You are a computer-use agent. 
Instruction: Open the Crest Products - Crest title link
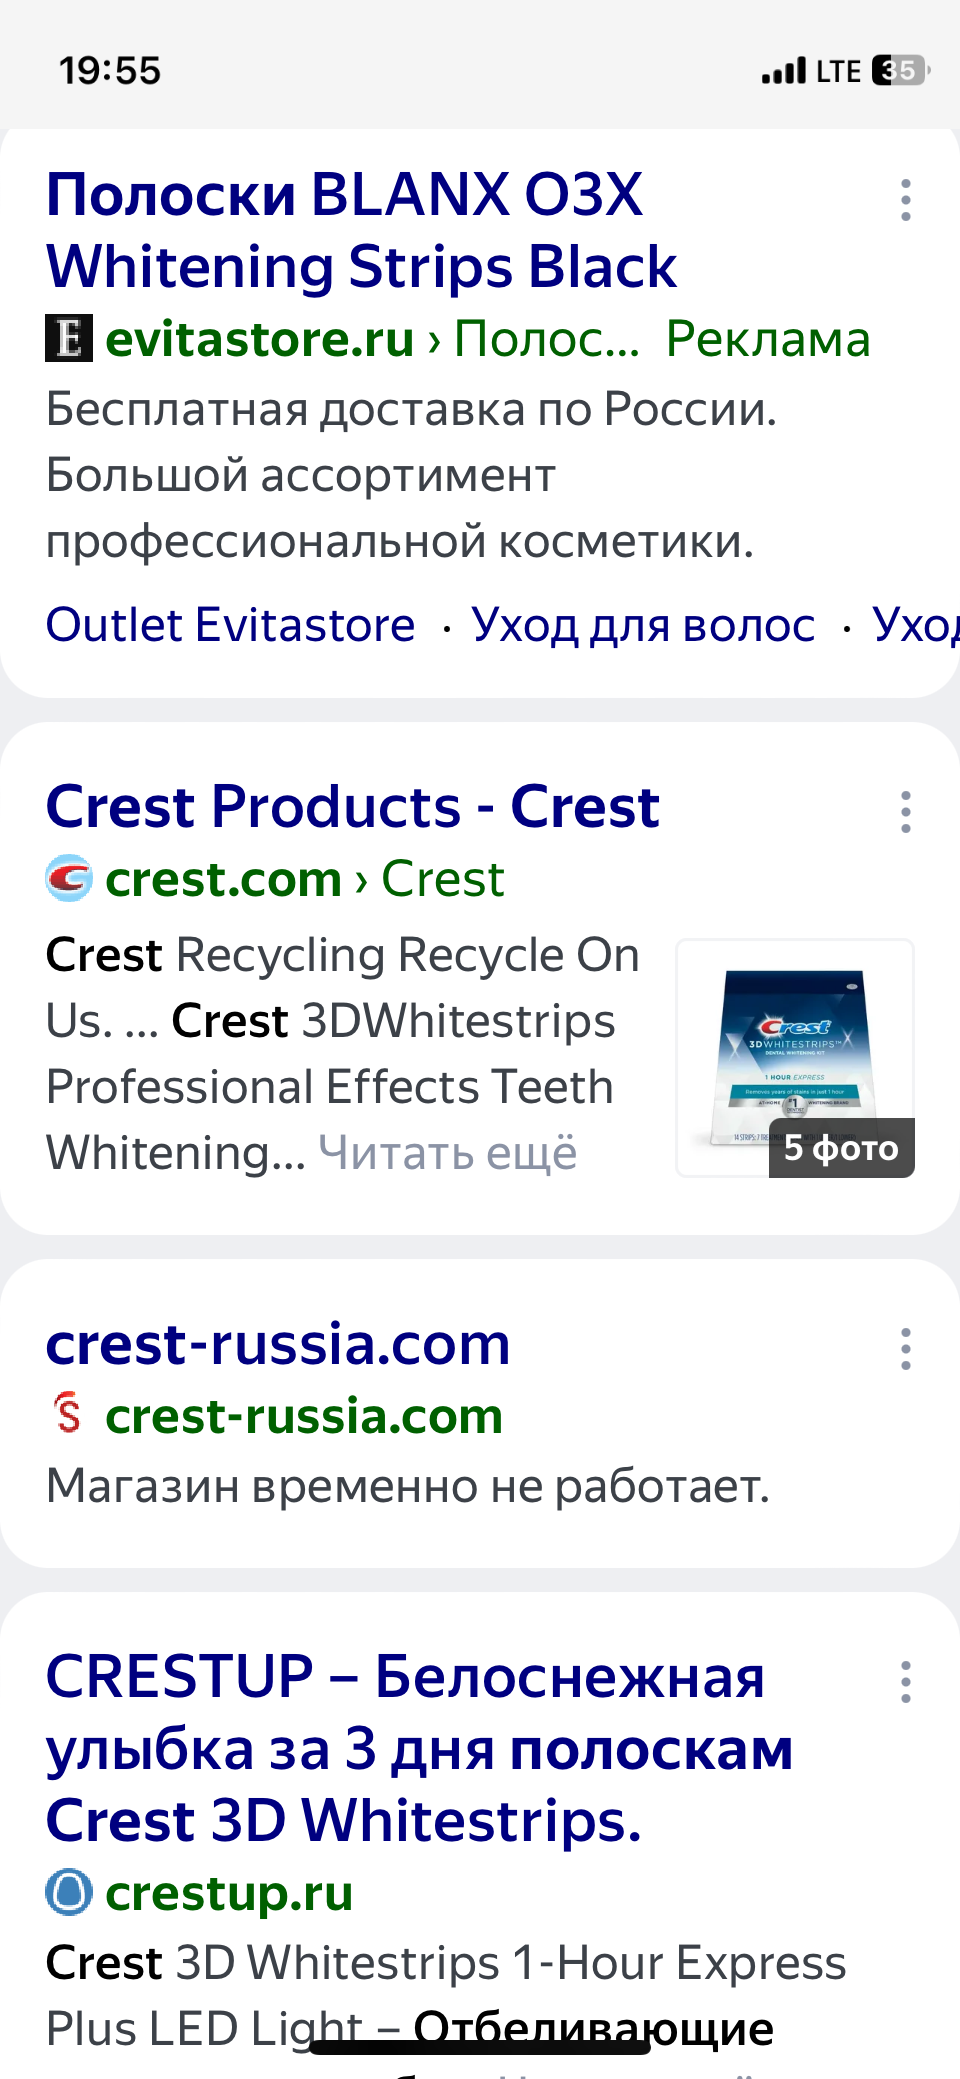353,806
